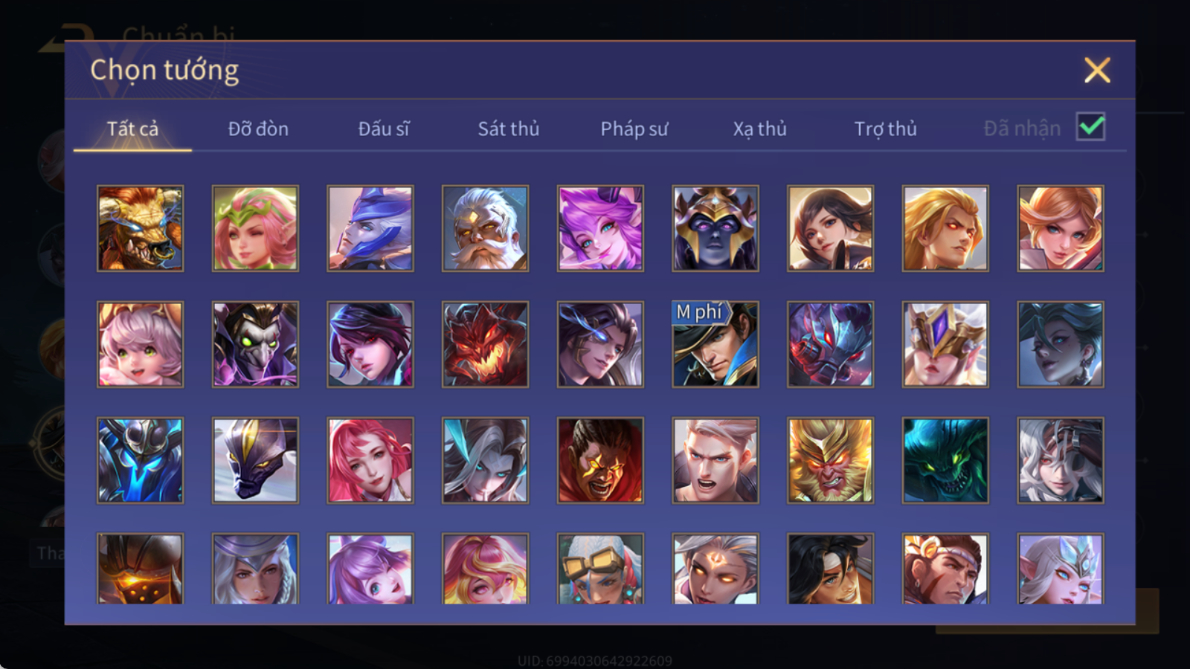The image size is (1190, 669).
Task: Select the blue-skinned gold-helmet hero
Action: pos(716,228)
